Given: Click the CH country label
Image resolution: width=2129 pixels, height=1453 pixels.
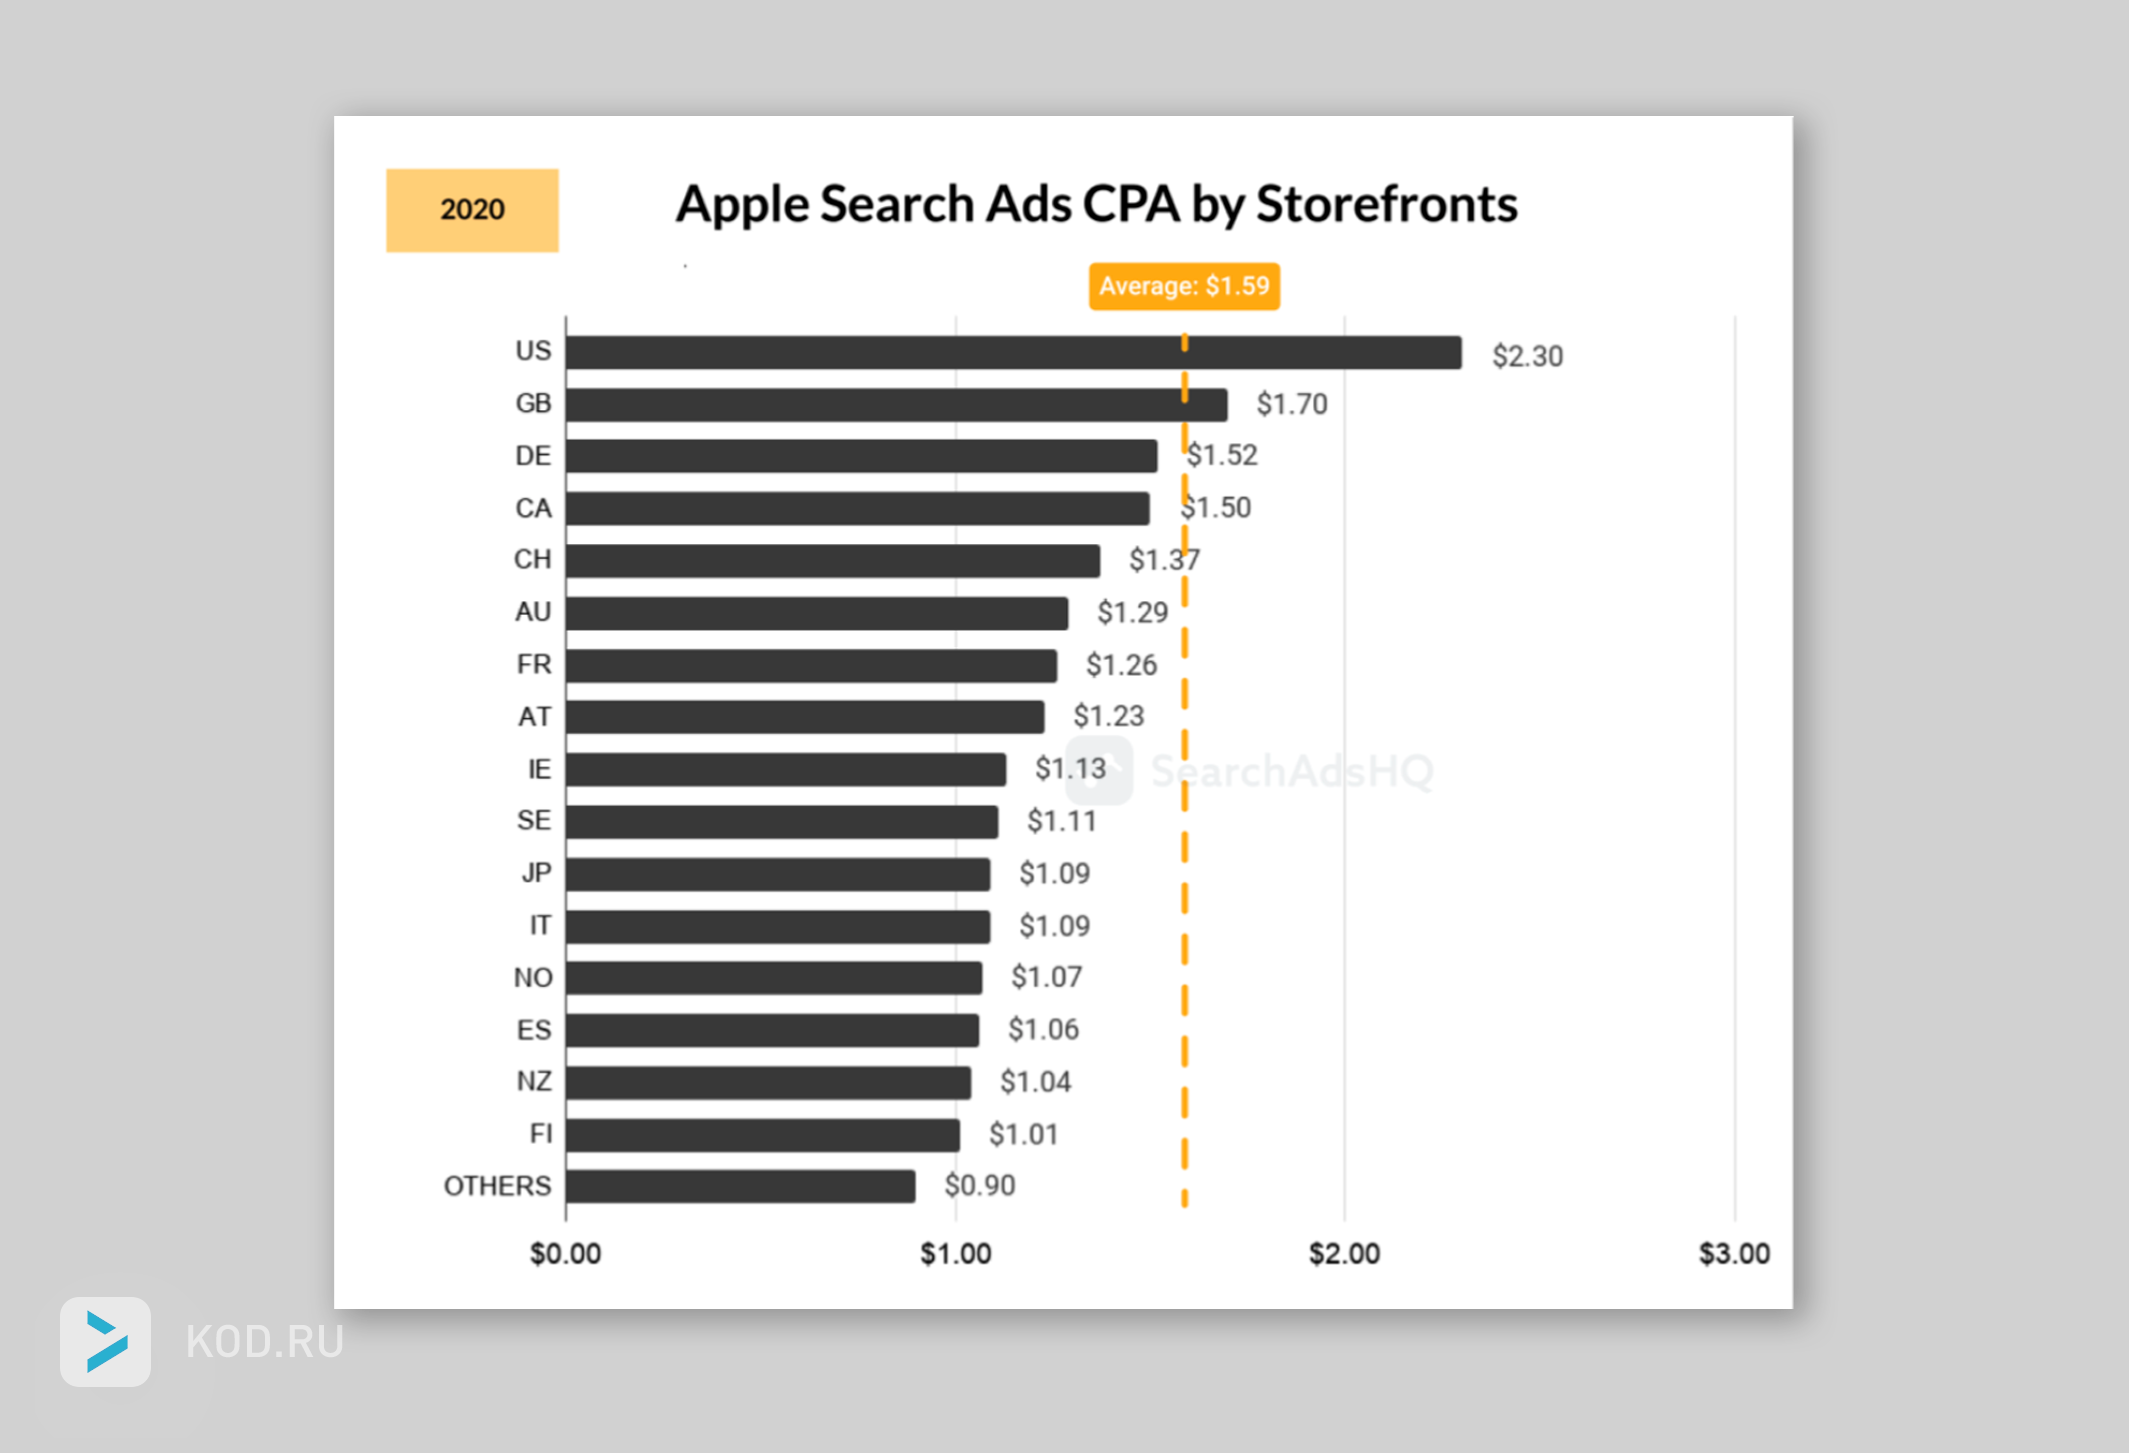Looking at the screenshot, I should click(x=532, y=559).
